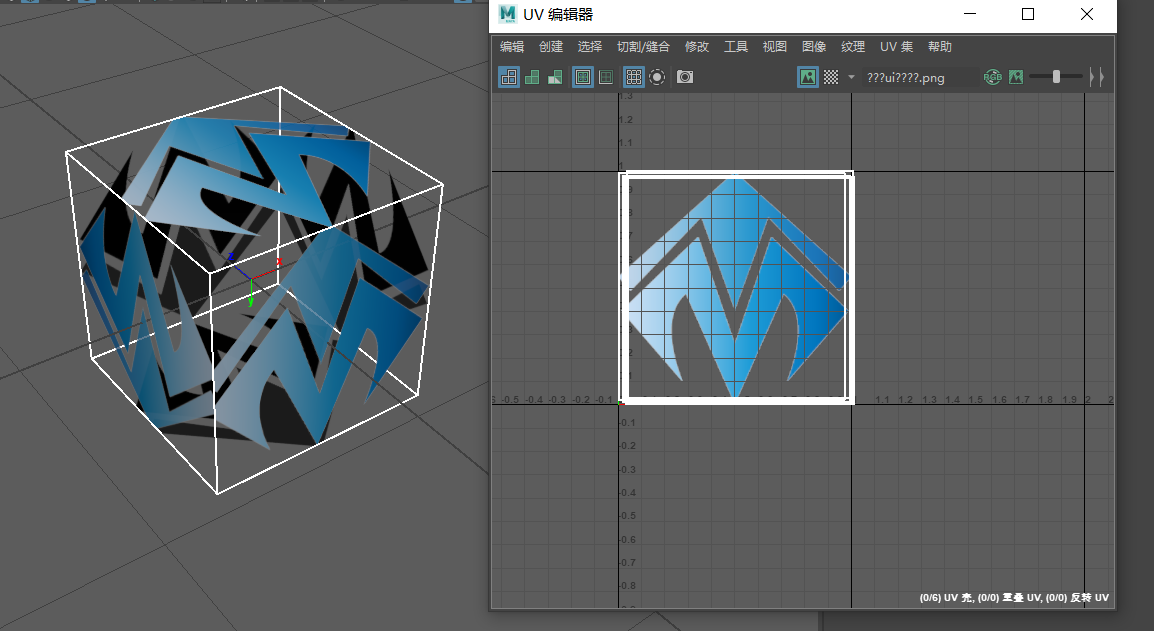The width and height of the screenshot is (1154, 631).
Task: Open the 选择 menu
Action: 590,46
